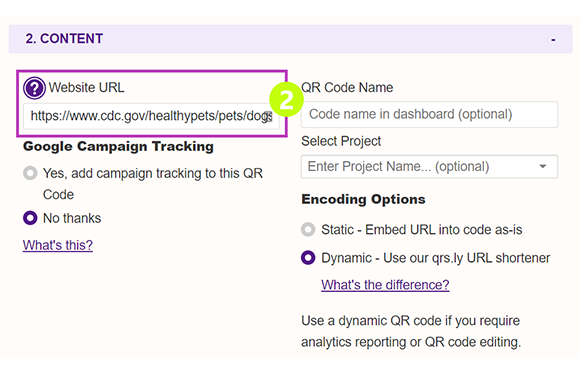Select Static encoding radio button
This screenshot has width=580, height=373.
pos(308,229)
